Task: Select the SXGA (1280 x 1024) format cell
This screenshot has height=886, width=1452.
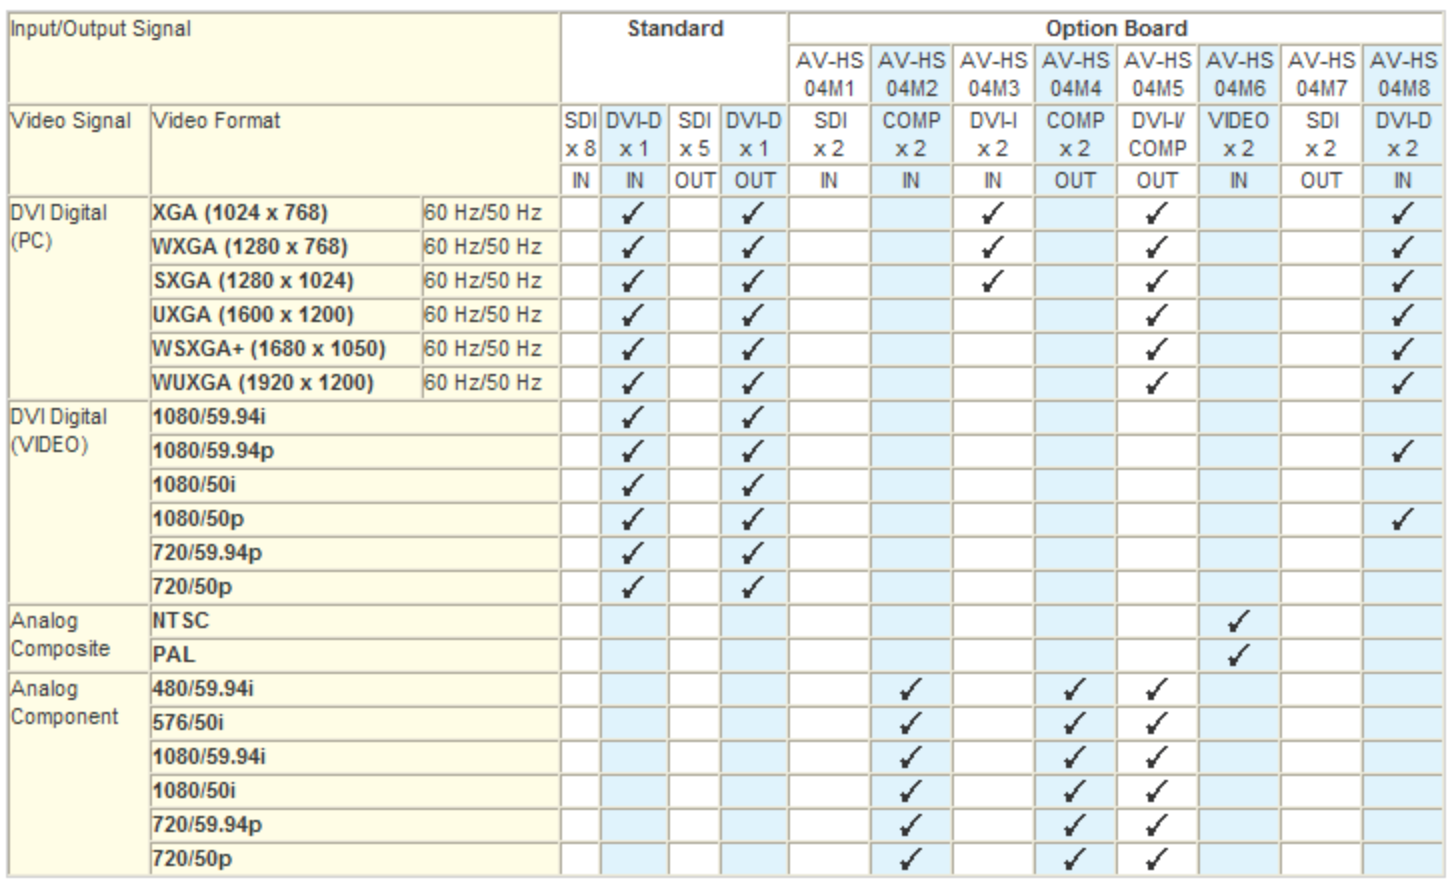Action: (285, 281)
